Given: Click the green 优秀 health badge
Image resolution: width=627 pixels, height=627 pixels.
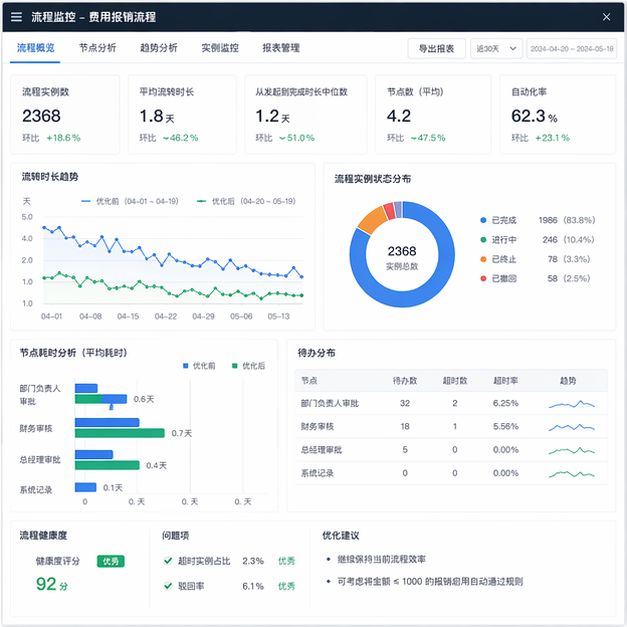Looking at the screenshot, I should [x=111, y=561].
